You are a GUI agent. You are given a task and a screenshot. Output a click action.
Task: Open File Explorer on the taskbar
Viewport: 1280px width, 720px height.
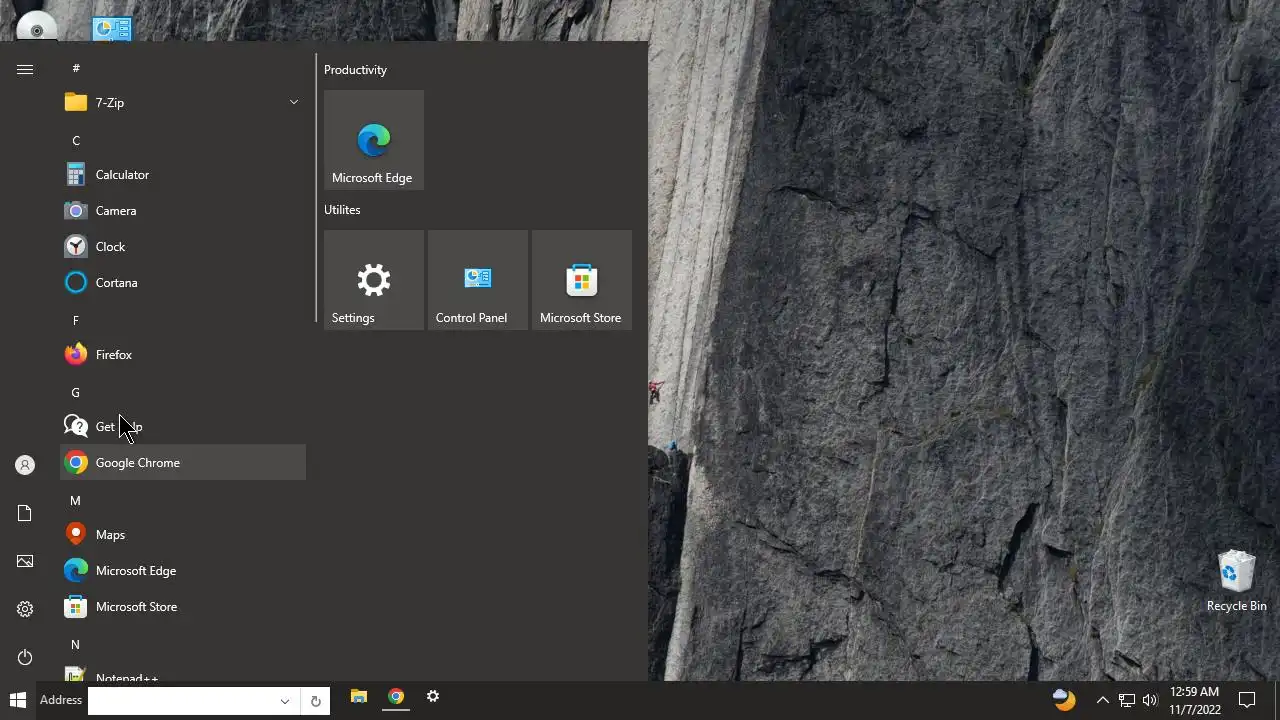pos(359,697)
